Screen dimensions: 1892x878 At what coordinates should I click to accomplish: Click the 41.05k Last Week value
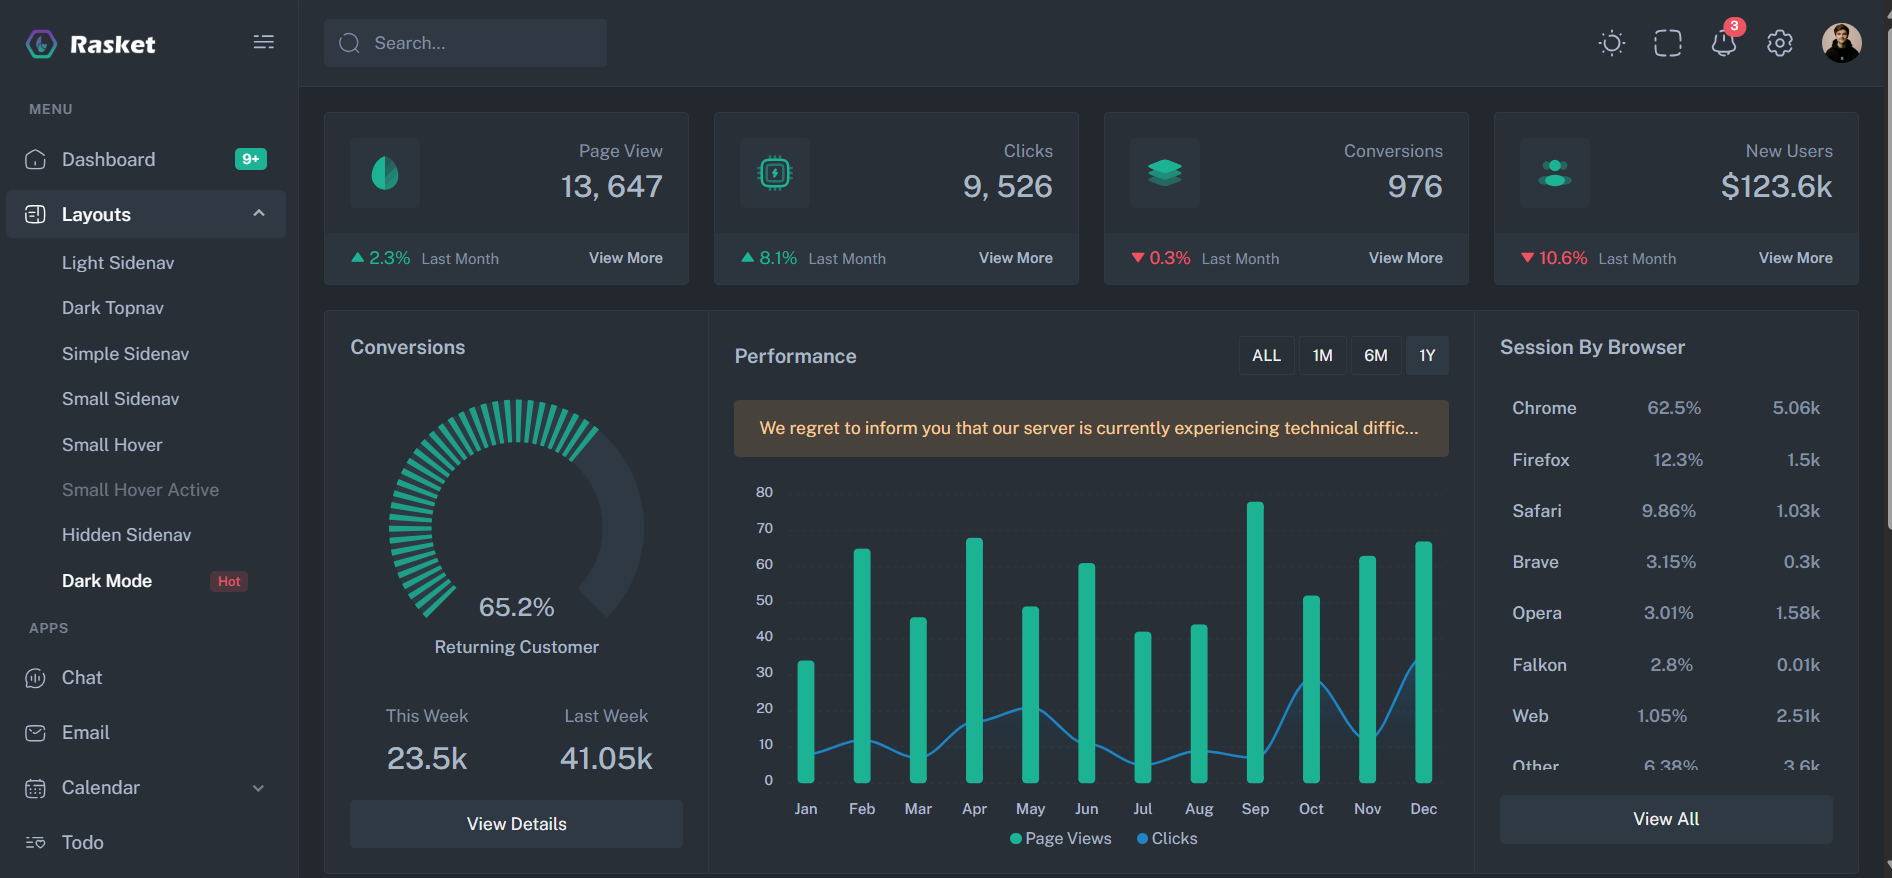point(606,758)
